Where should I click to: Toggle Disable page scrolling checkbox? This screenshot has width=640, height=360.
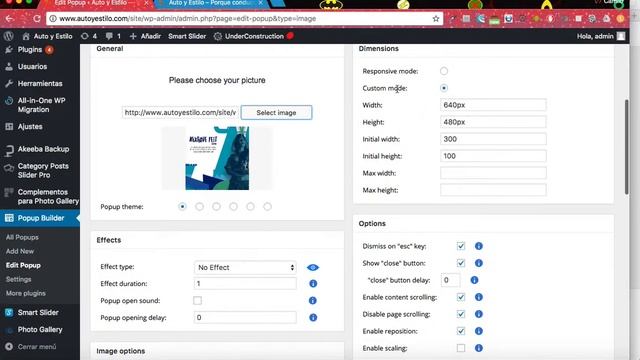pos(461,314)
